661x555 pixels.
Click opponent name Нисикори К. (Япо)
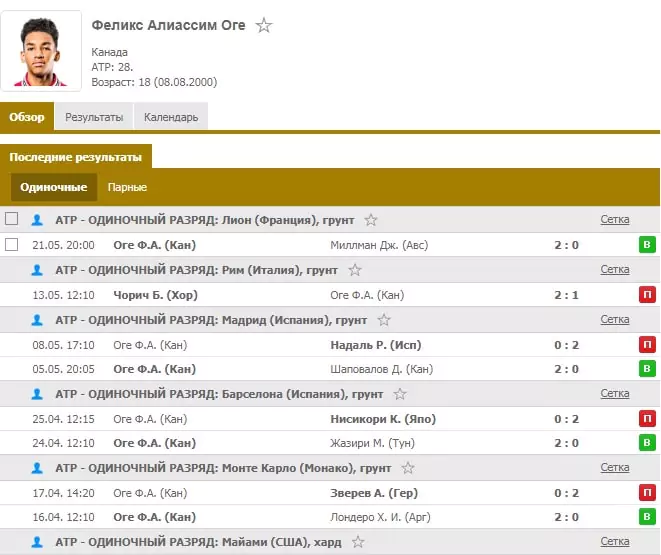383,419
